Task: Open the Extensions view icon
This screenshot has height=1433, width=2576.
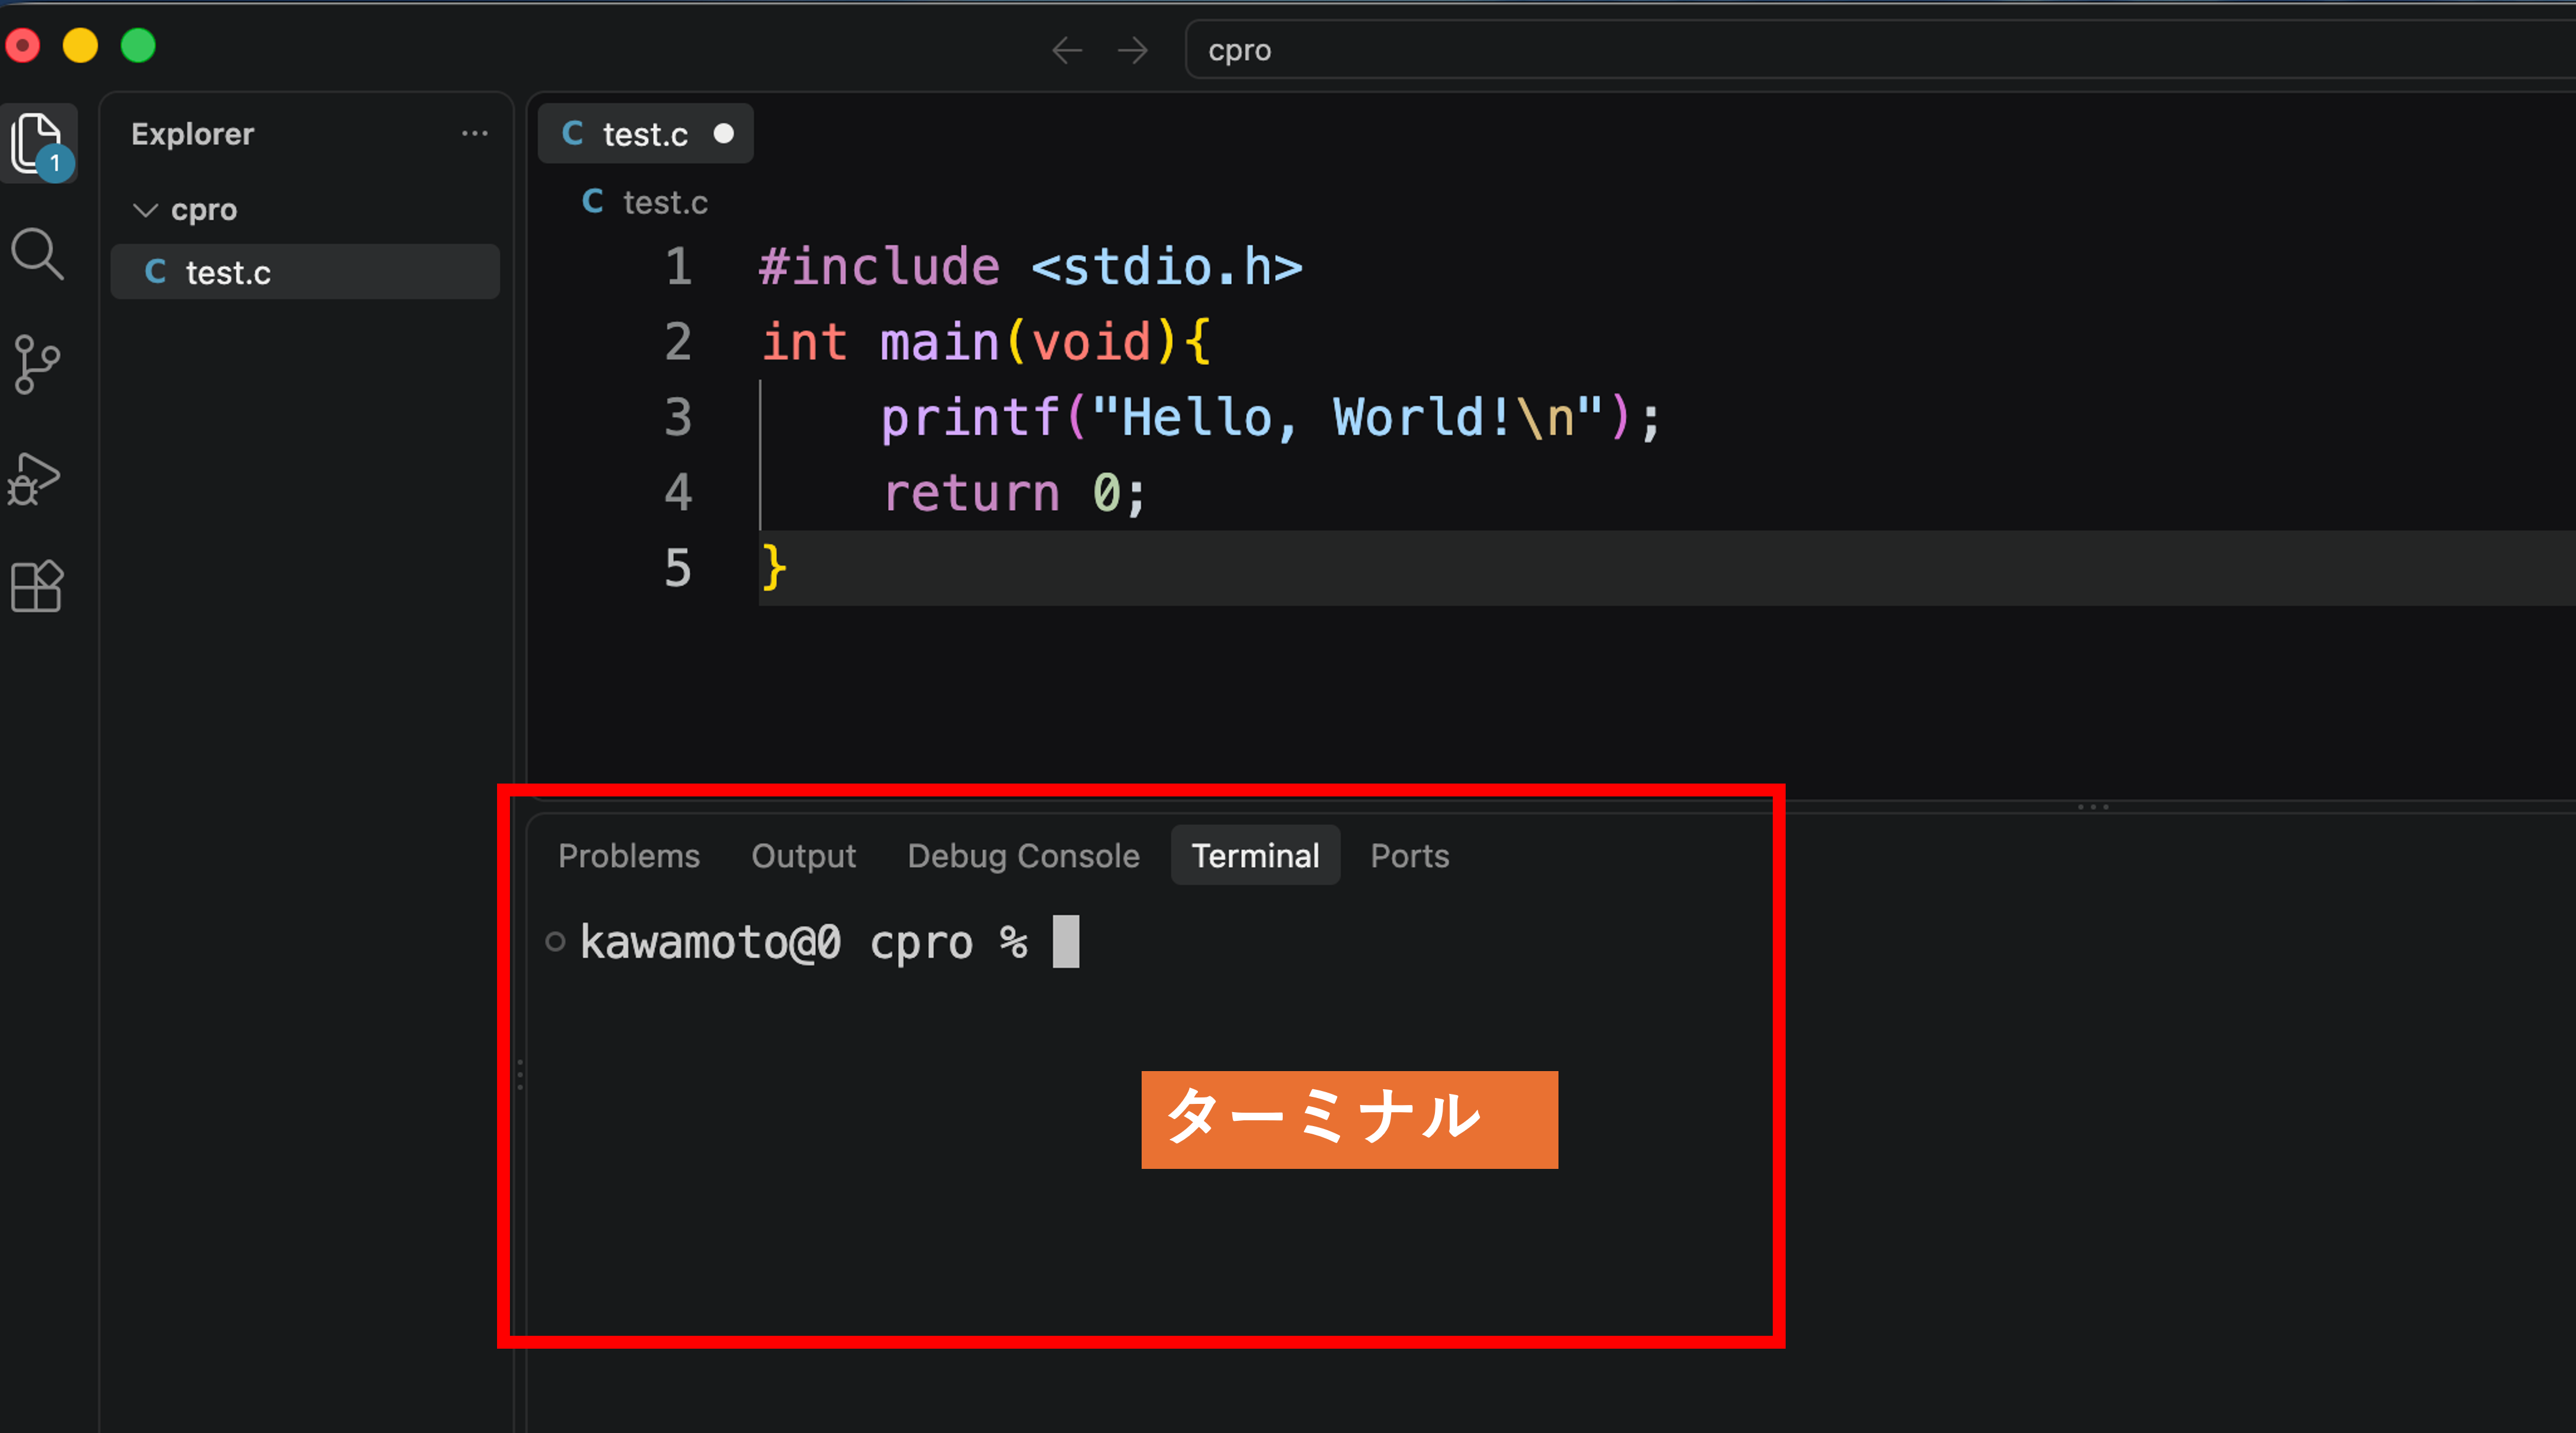Action: pyautogui.click(x=37, y=586)
